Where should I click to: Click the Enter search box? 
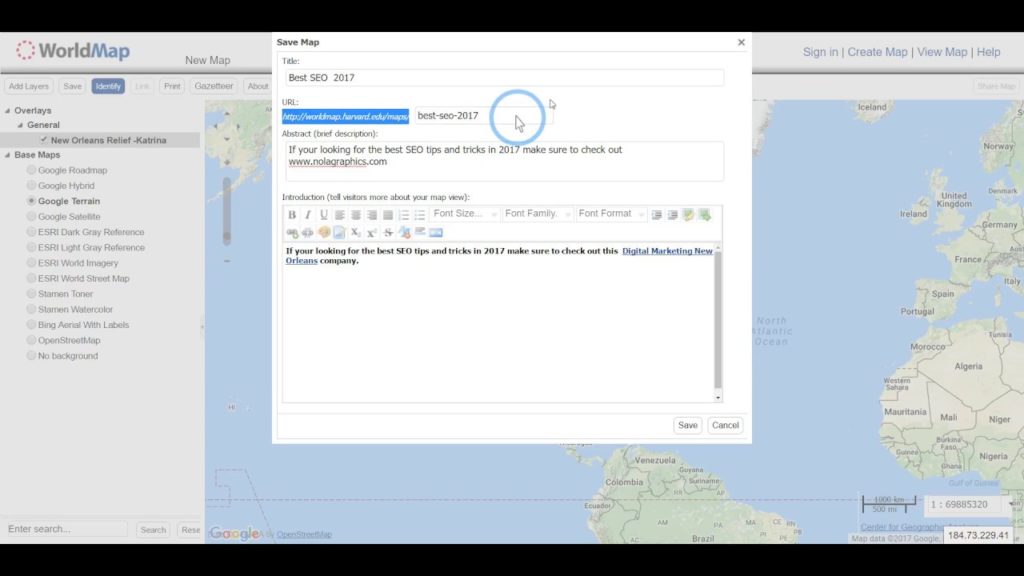[x=66, y=529]
